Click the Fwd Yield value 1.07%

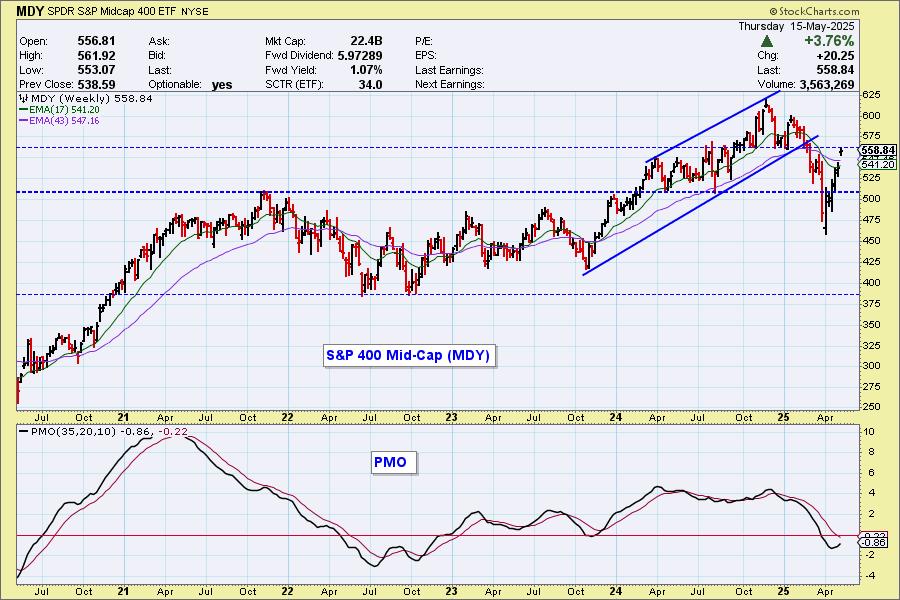(366, 70)
